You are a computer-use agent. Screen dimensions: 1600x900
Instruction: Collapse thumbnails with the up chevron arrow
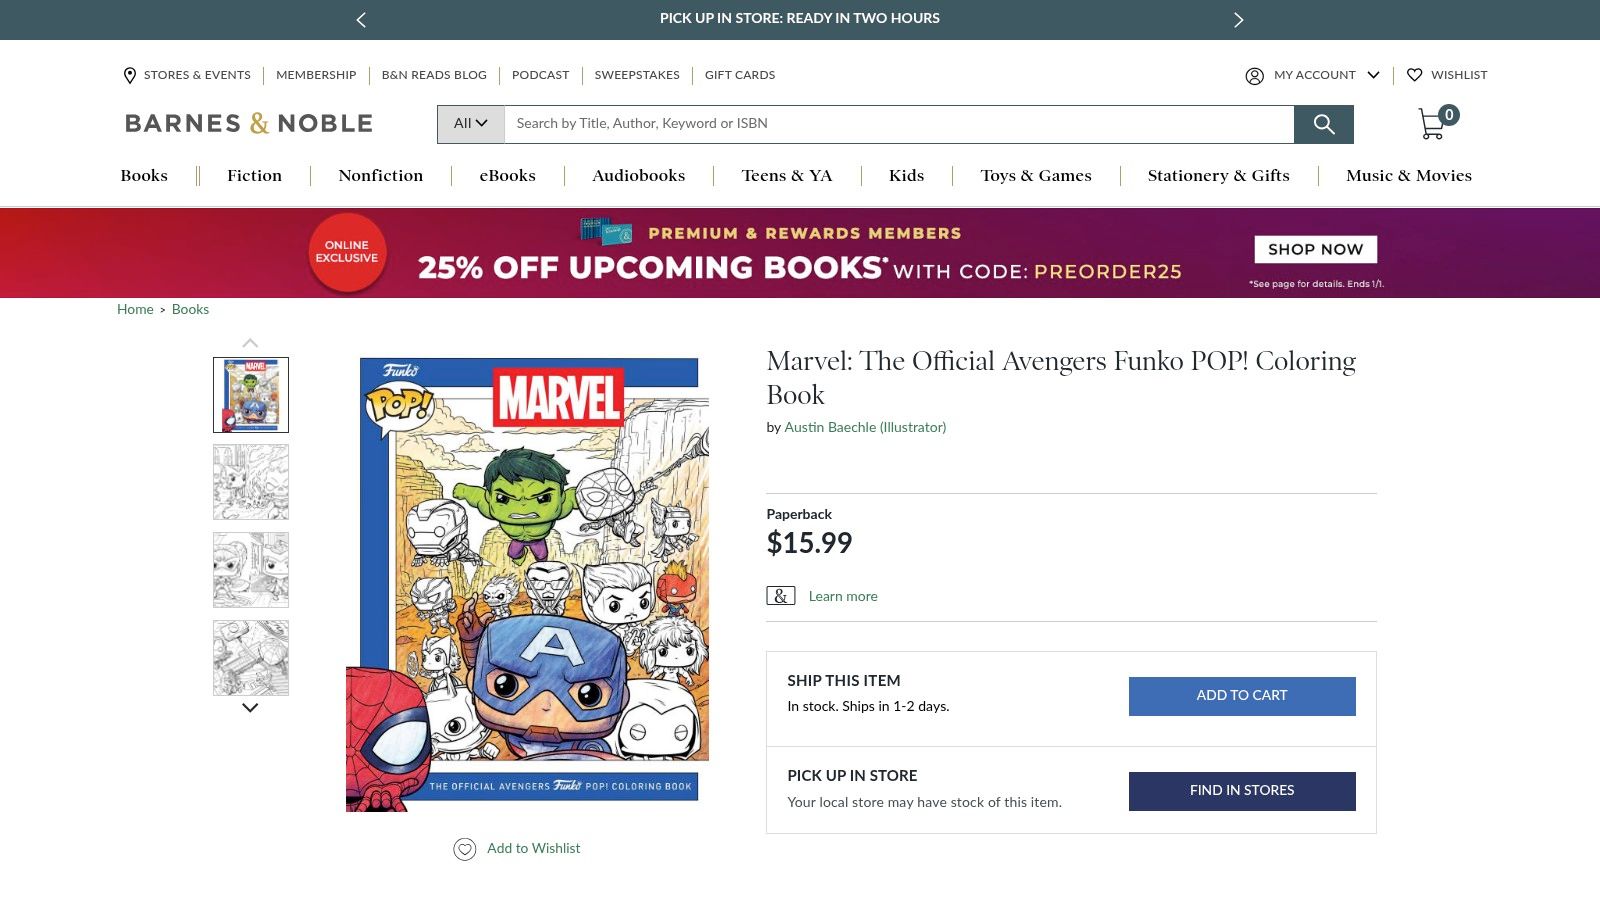tap(250, 342)
